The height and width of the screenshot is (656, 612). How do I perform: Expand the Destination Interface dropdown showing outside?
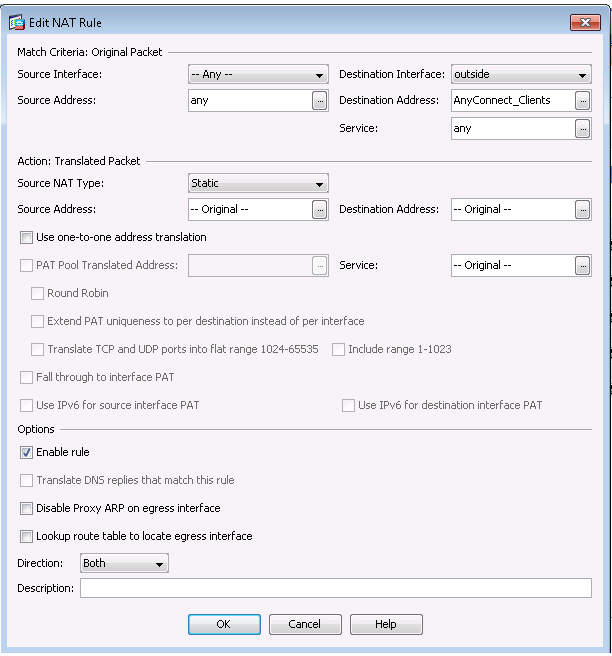click(520, 75)
